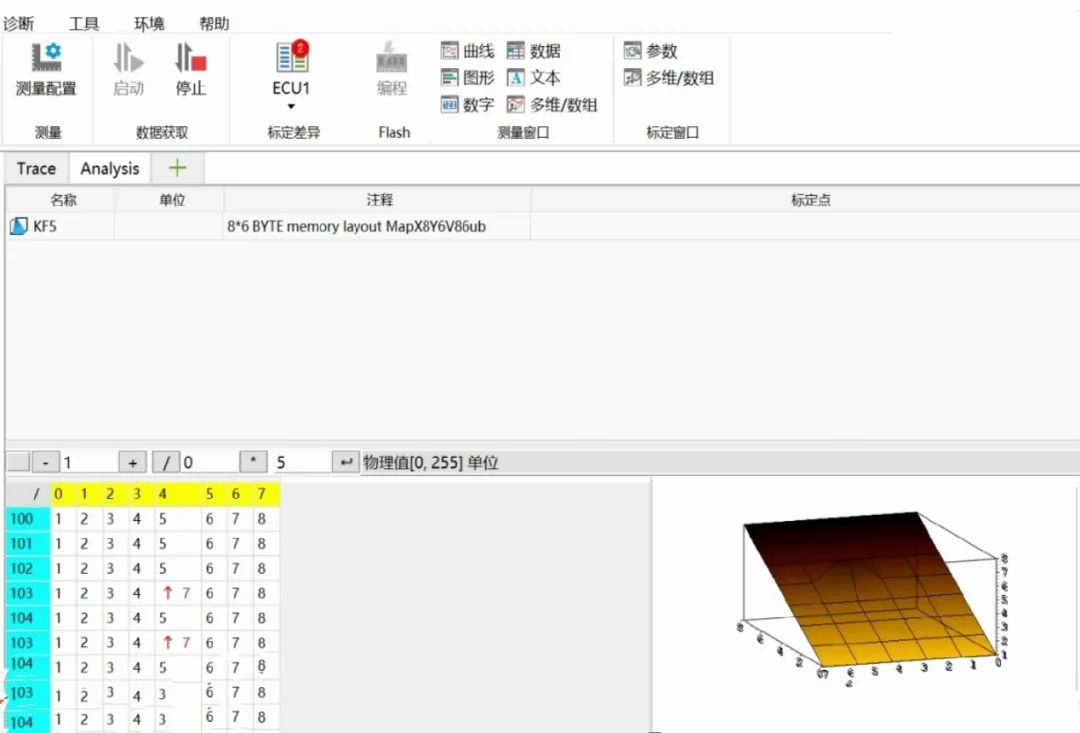Image resolution: width=1080 pixels, height=733 pixels.
Task: Click the divide operator button
Action: 166,462
